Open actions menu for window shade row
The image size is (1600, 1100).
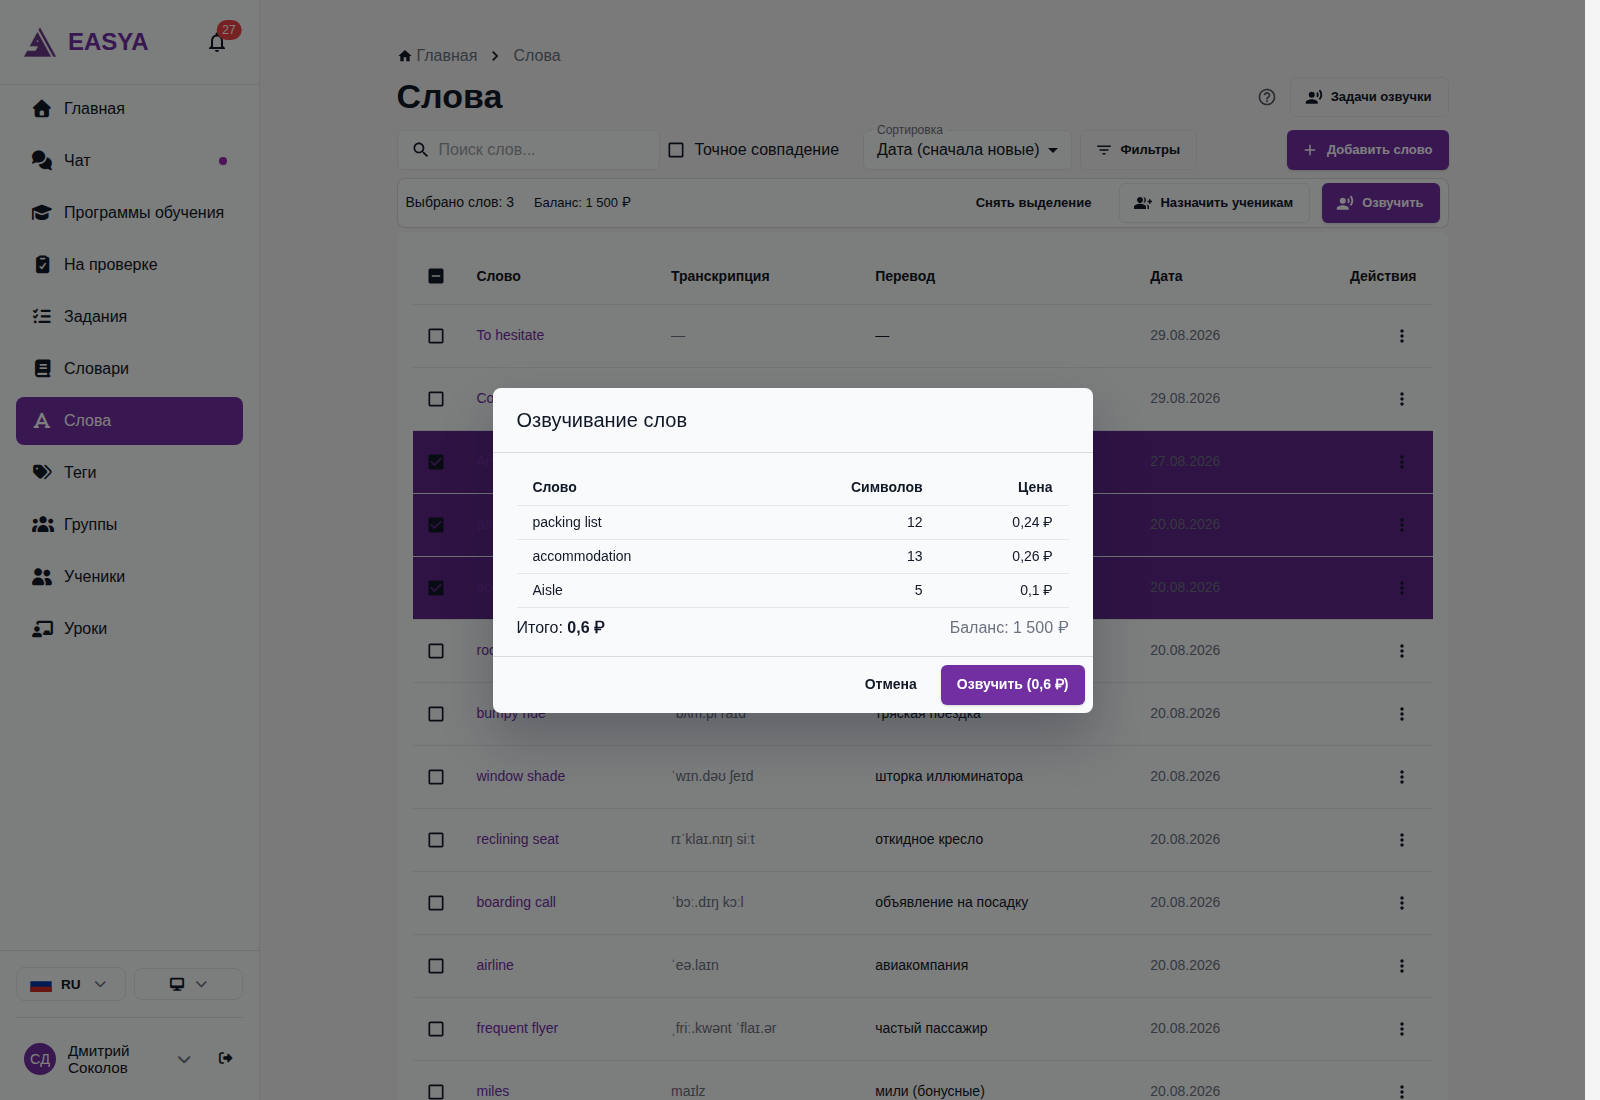(x=1401, y=777)
